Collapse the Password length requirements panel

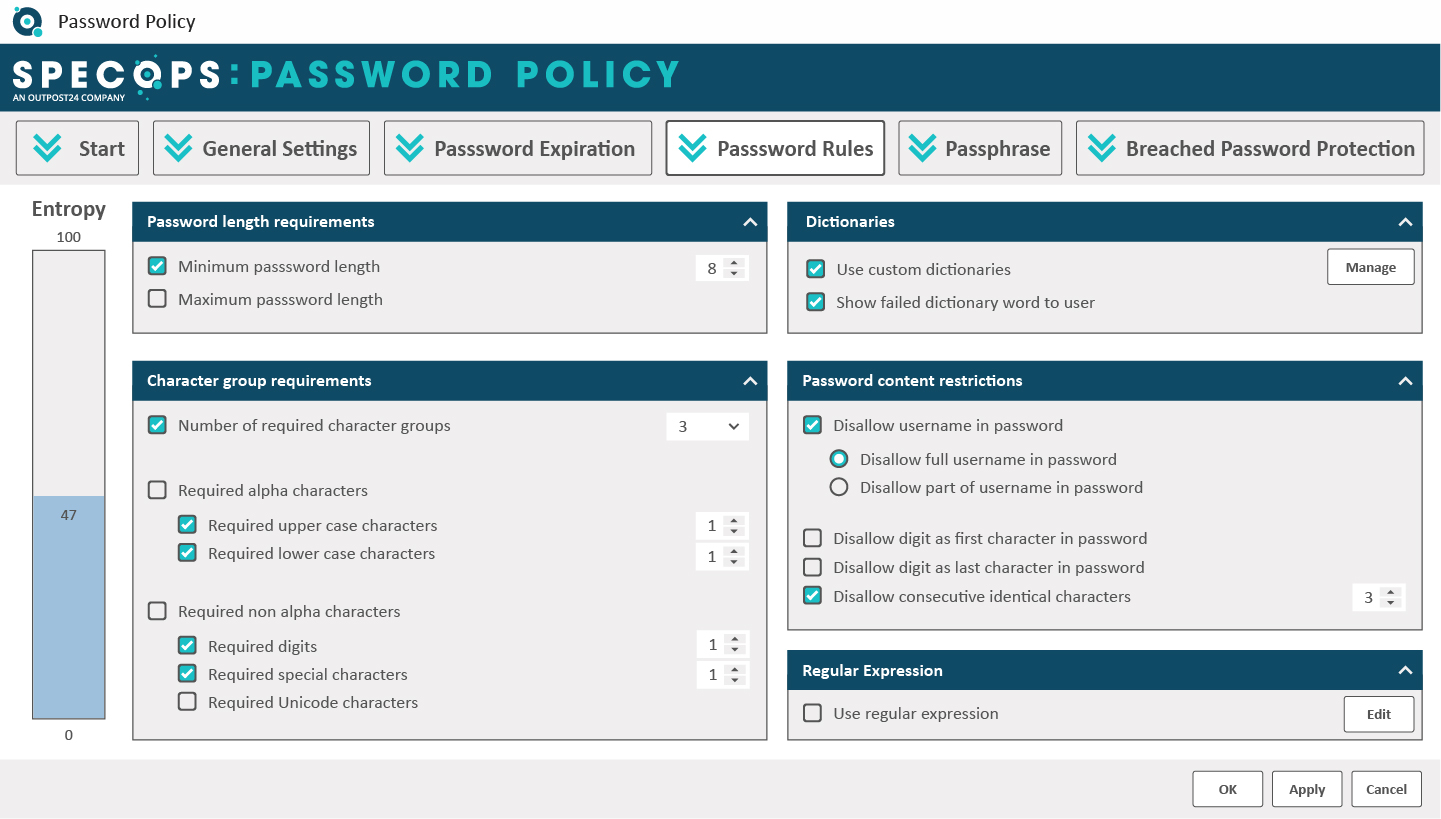pyautogui.click(x=749, y=222)
